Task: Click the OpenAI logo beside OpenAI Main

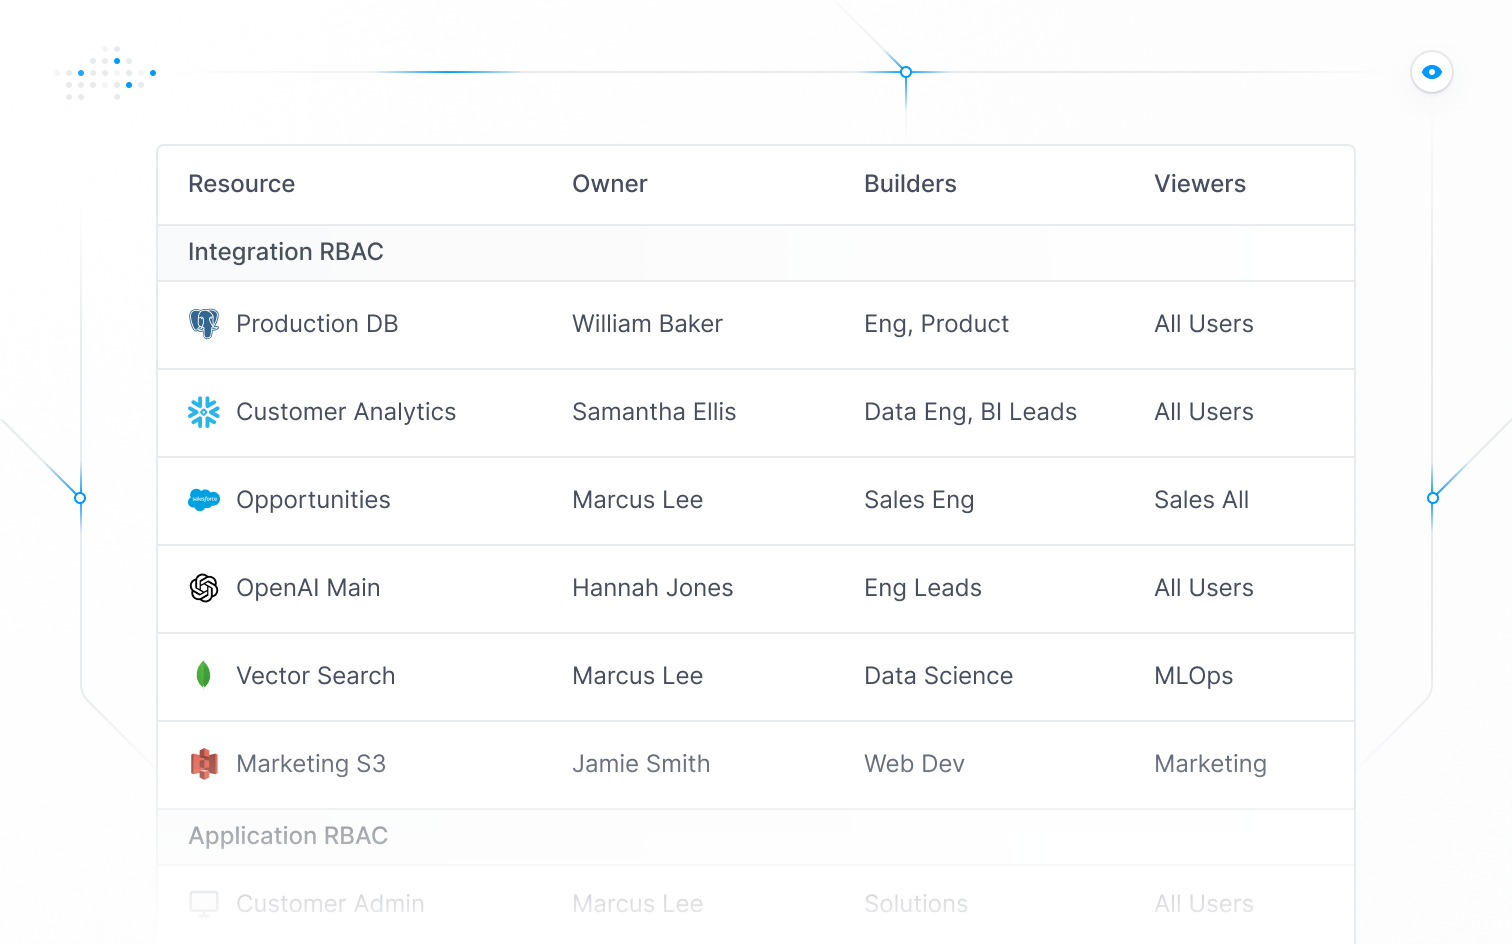Action: (x=204, y=587)
